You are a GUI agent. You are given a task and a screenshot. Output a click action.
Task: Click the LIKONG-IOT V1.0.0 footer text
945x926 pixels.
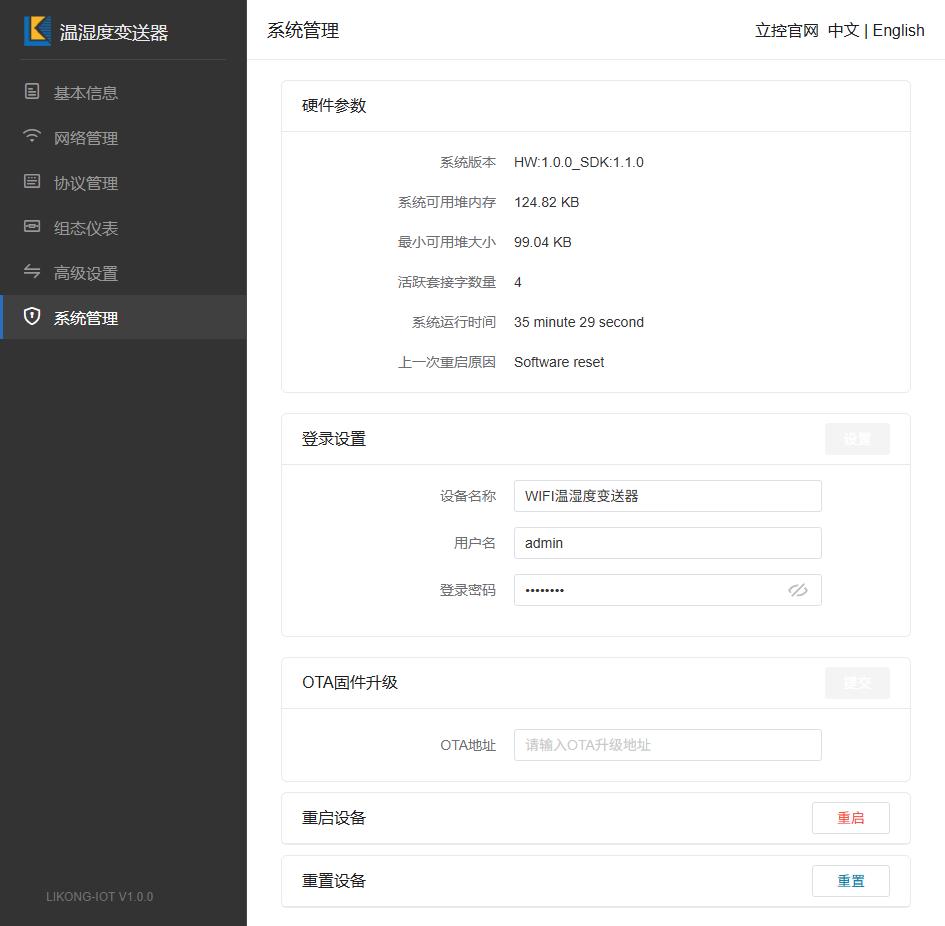coord(99,897)
